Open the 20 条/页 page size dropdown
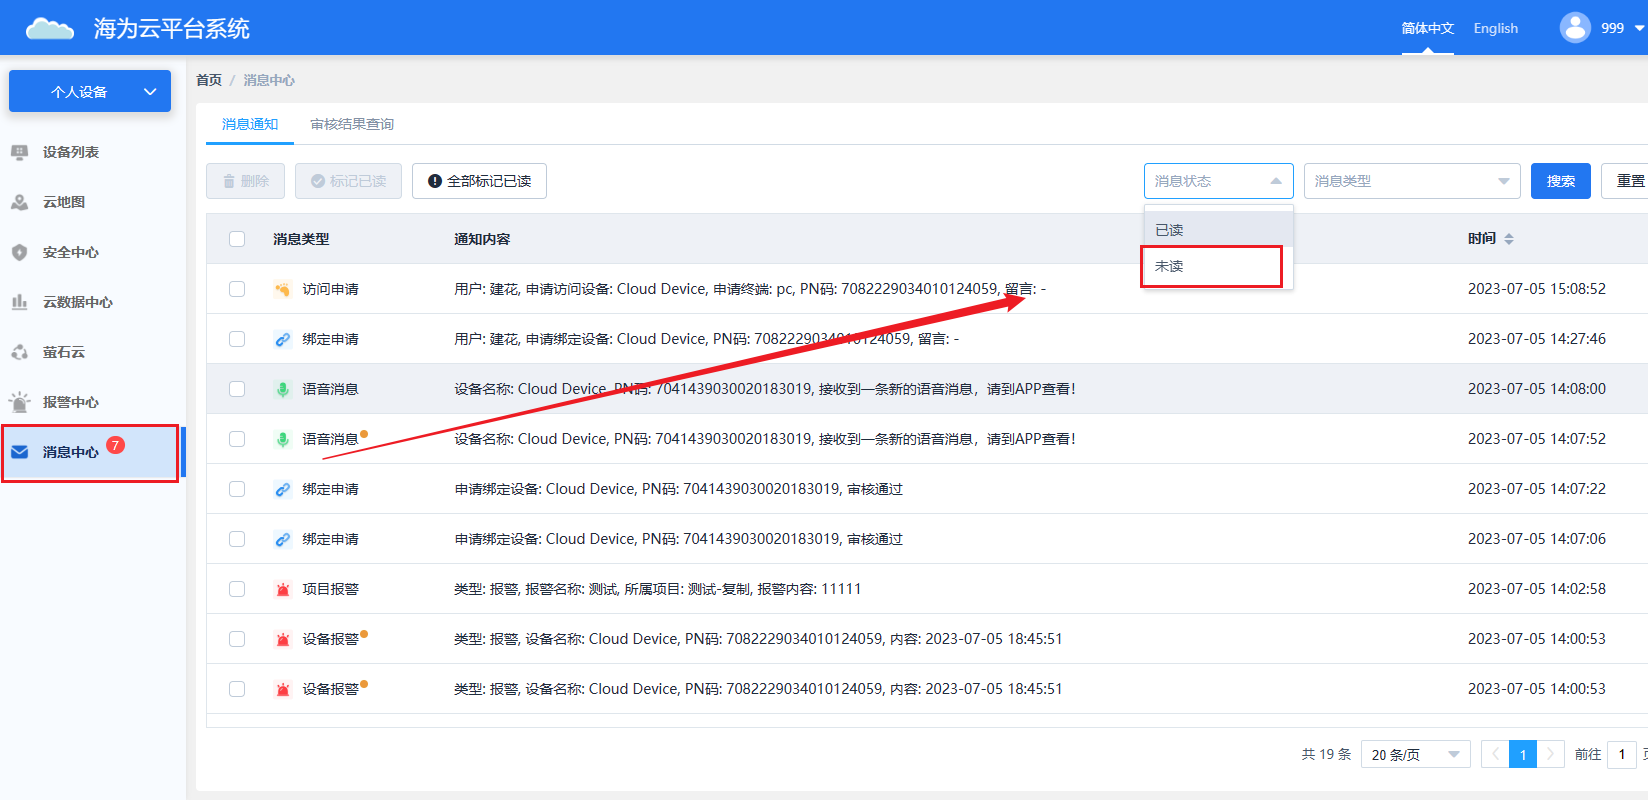The image size is (1648, 800). coord(1415,754)
